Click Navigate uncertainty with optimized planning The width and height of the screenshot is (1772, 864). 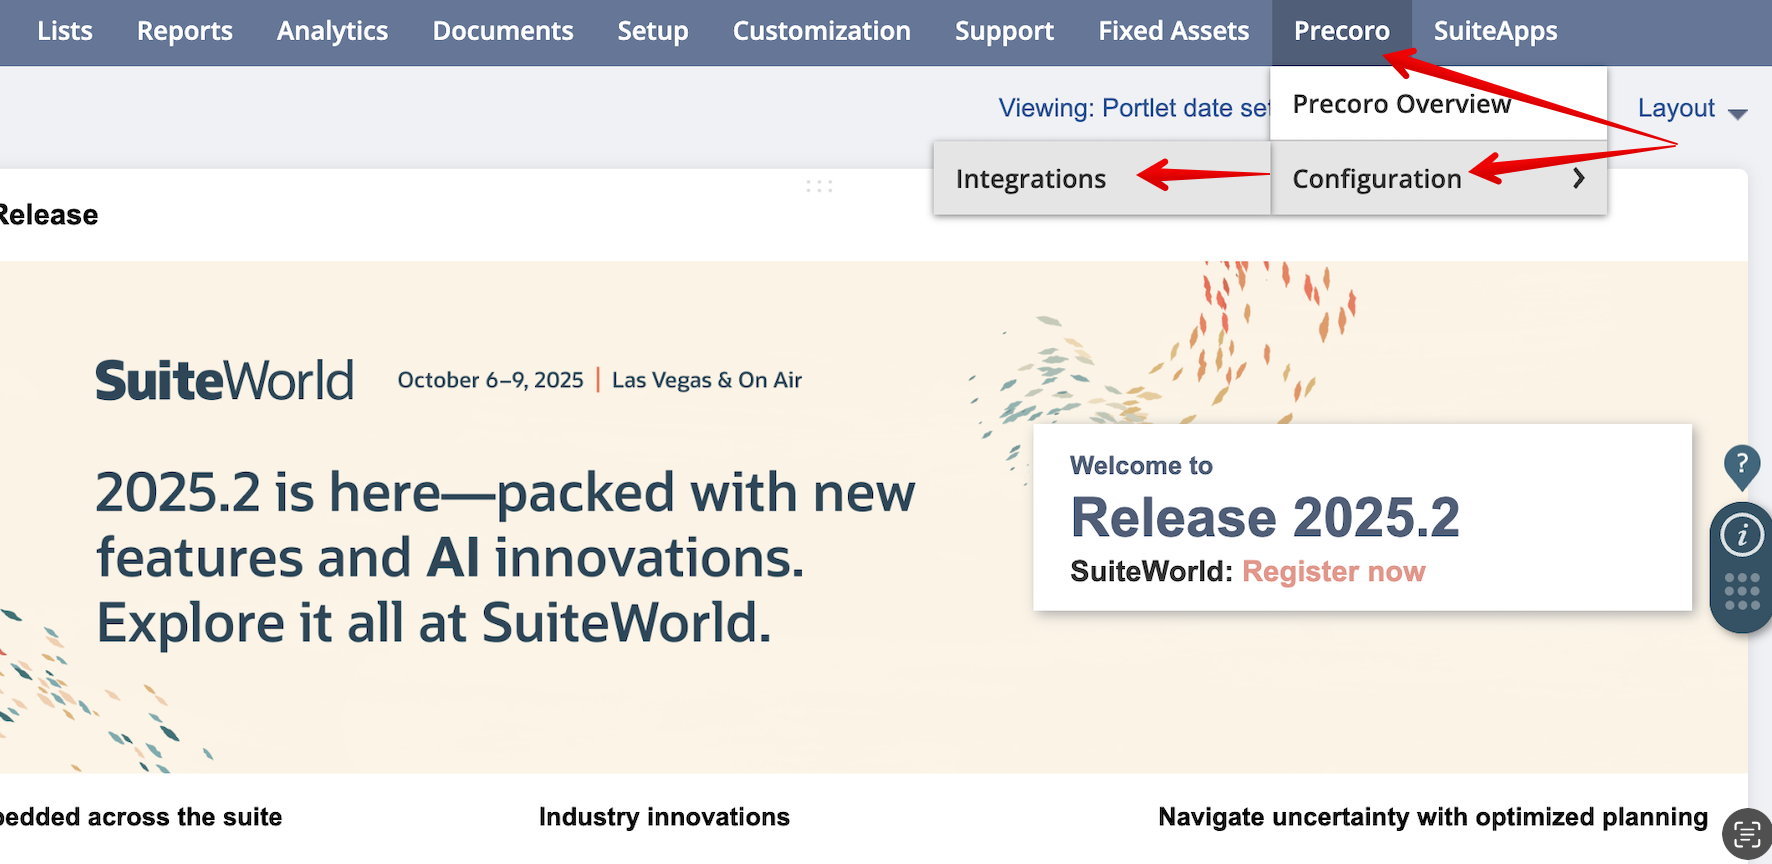(x=1433, y=817)
